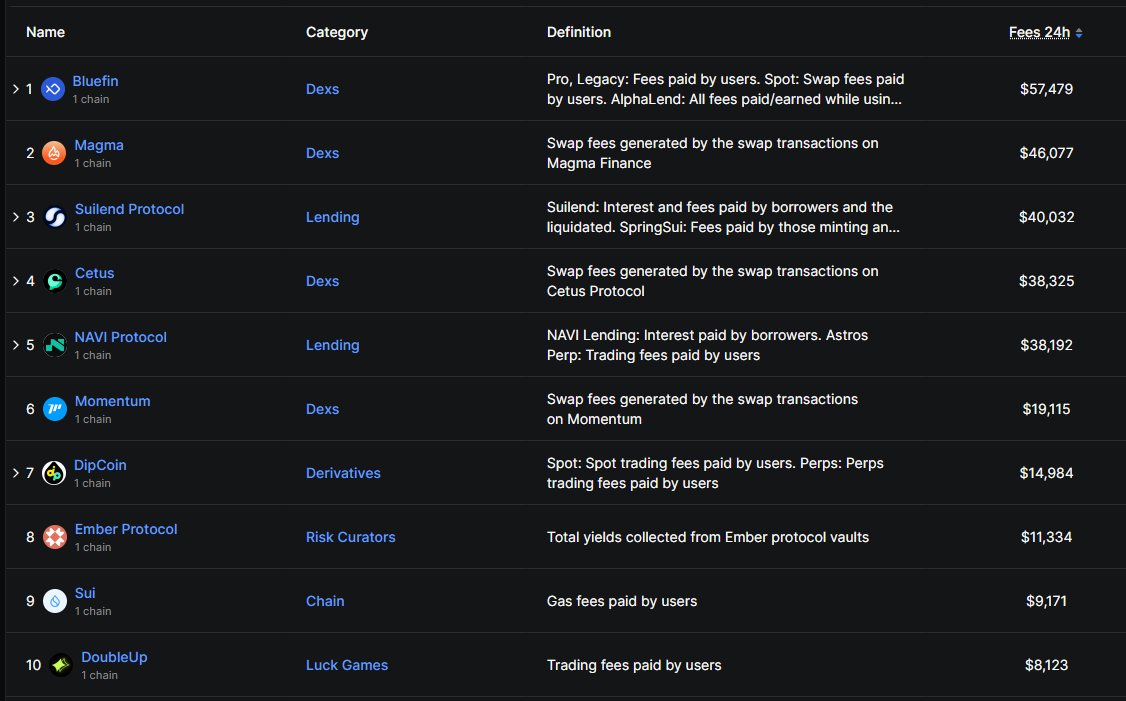Viewport: 1126px width, 701px height.
Task: Open the NAVI Protocol link
Action: click(x=121, y=337)
